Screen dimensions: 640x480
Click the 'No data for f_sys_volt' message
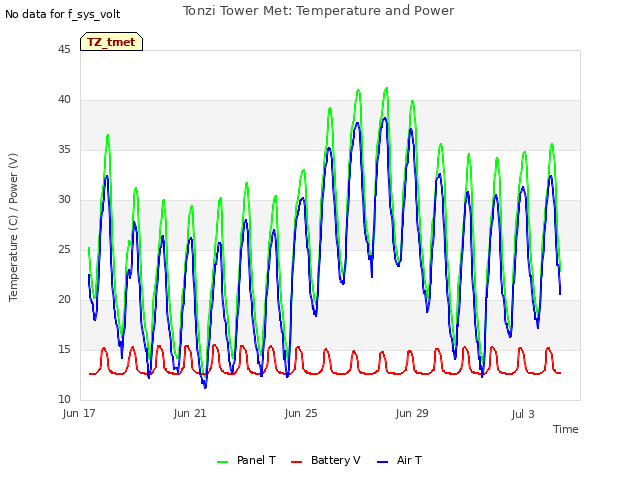click(x=62, y=14)
